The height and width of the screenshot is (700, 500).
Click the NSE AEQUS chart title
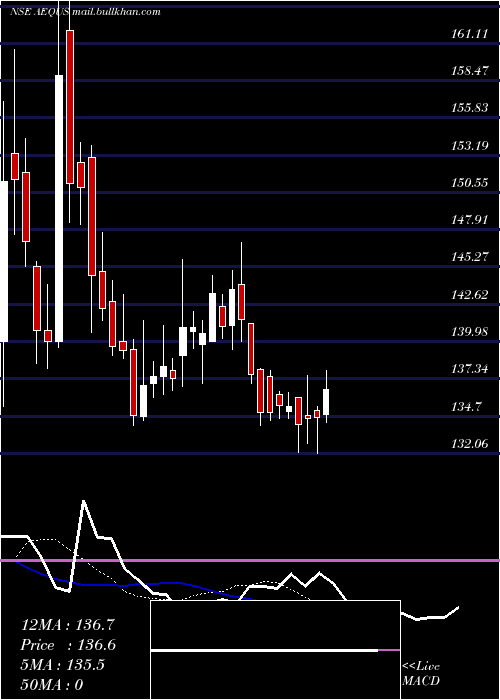40,12
